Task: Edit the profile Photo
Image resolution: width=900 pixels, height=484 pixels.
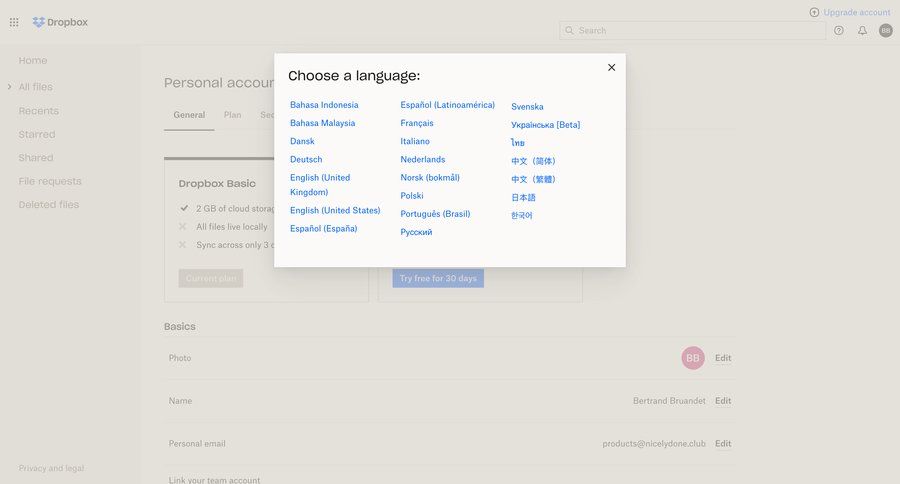Action: tap(723, 358)
